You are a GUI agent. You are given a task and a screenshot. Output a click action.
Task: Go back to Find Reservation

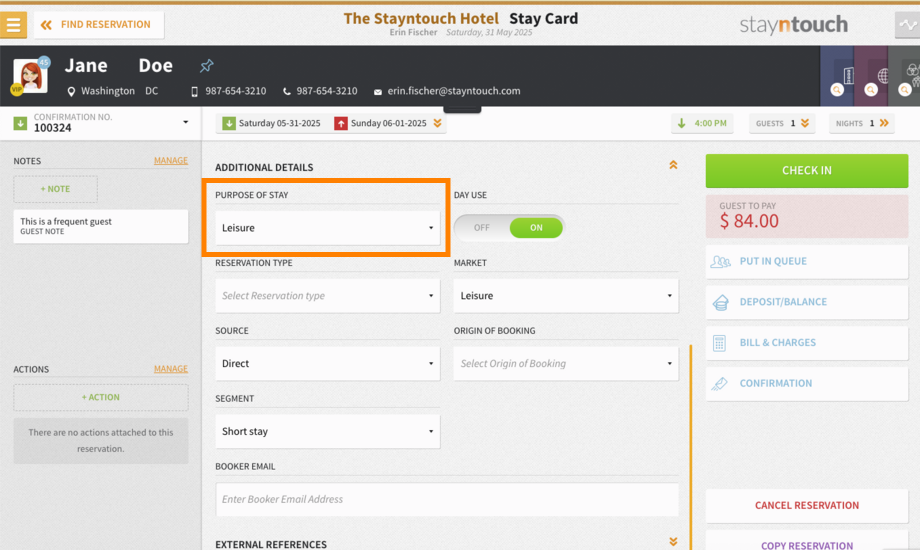99,25
